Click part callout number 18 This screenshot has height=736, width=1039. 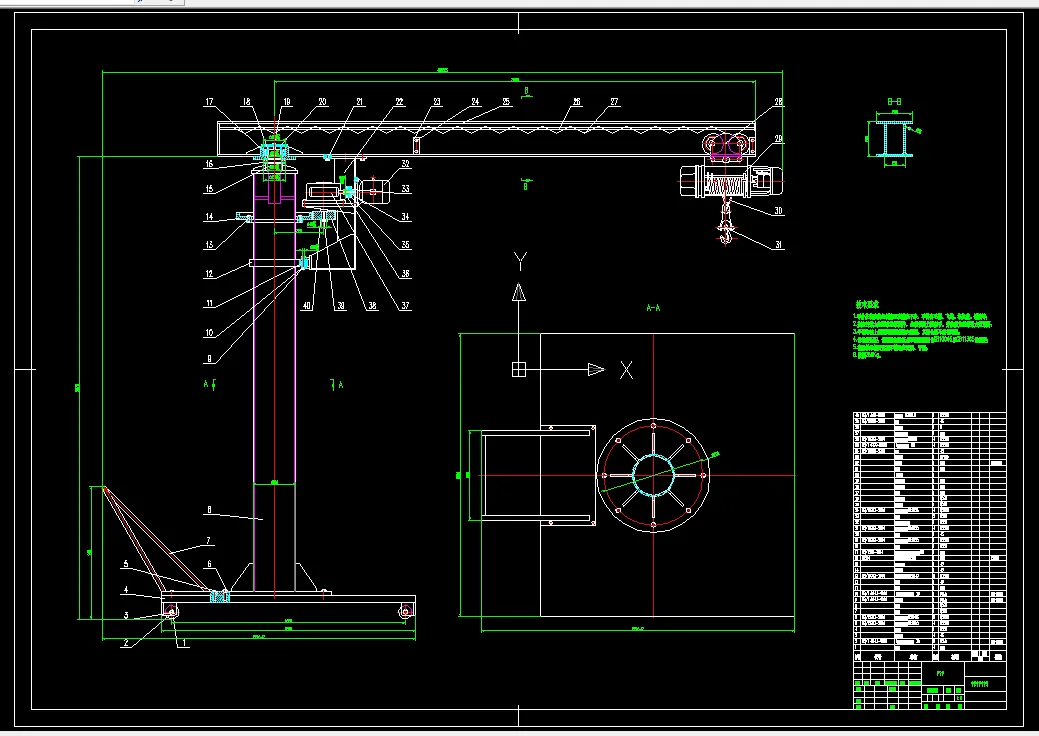246,102
